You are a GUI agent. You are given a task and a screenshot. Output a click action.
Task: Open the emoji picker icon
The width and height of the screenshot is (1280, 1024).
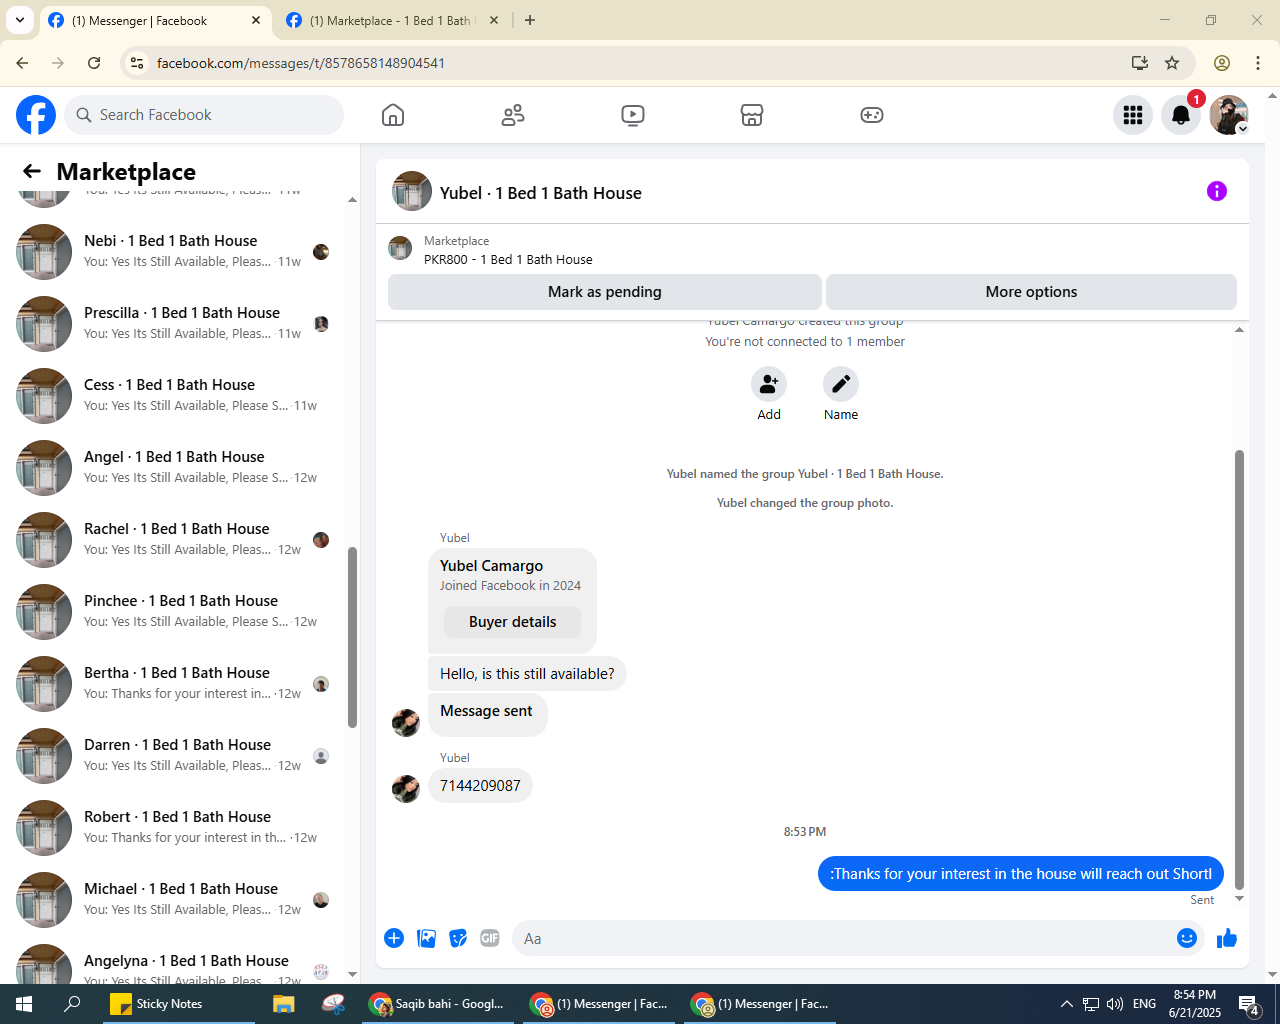point(1187,938)
